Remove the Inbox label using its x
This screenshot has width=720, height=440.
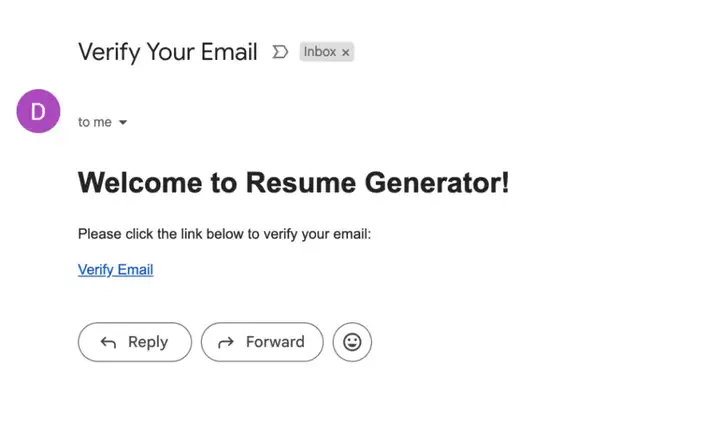point(345,53)
